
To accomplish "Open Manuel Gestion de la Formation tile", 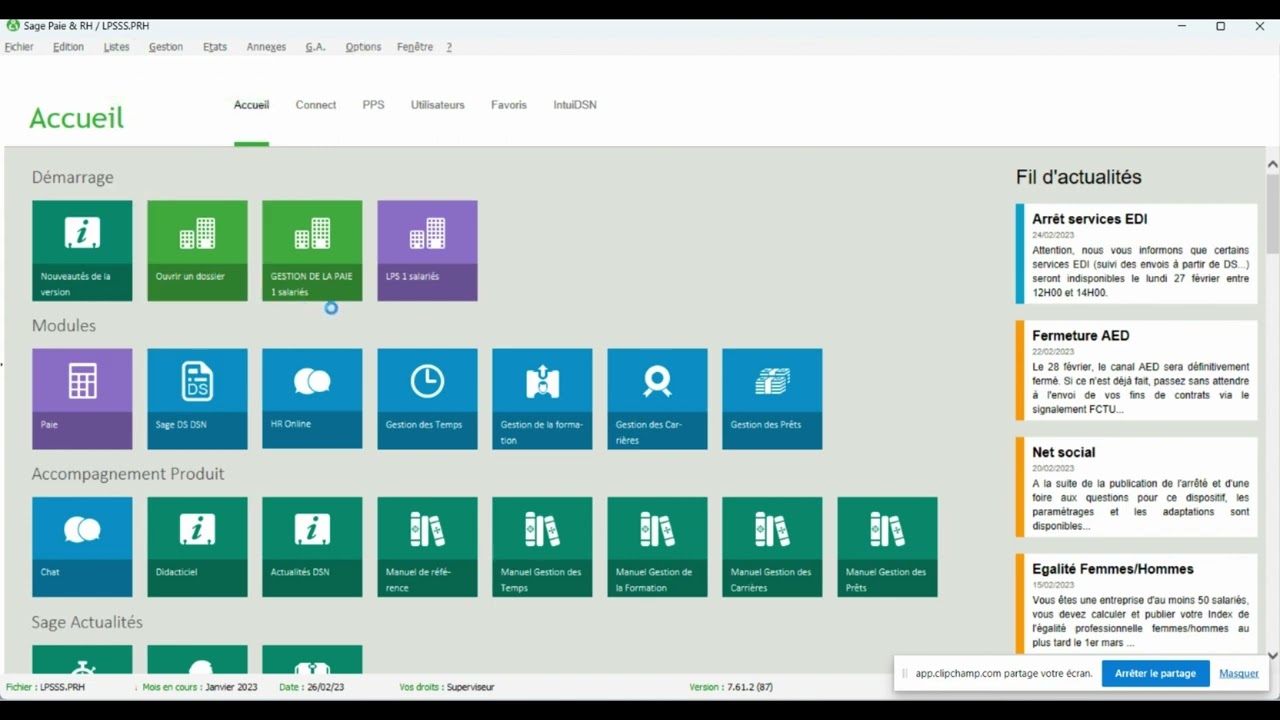I will 657,547.
